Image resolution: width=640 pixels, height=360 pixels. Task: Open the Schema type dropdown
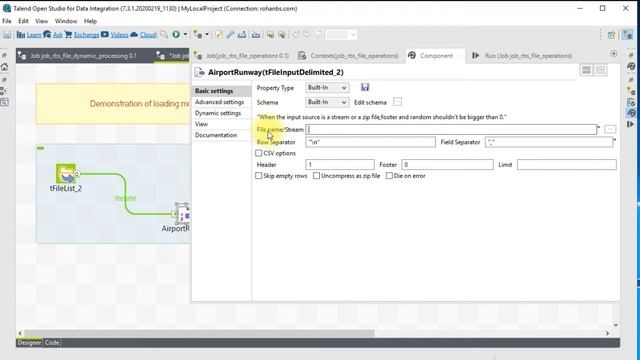tap(327, 102)
